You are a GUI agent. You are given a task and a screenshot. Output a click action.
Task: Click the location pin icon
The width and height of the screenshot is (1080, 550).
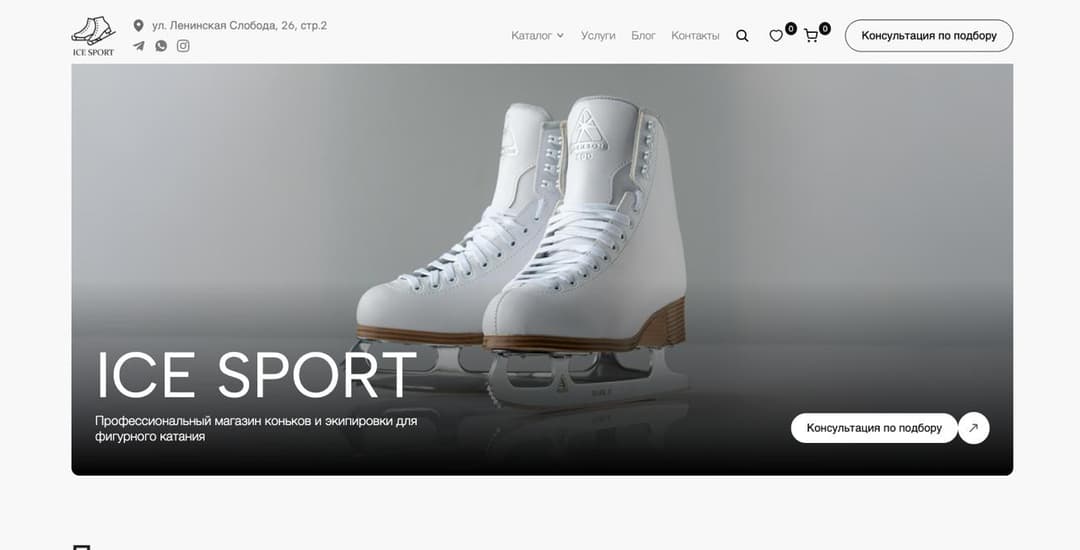point(138,25)
